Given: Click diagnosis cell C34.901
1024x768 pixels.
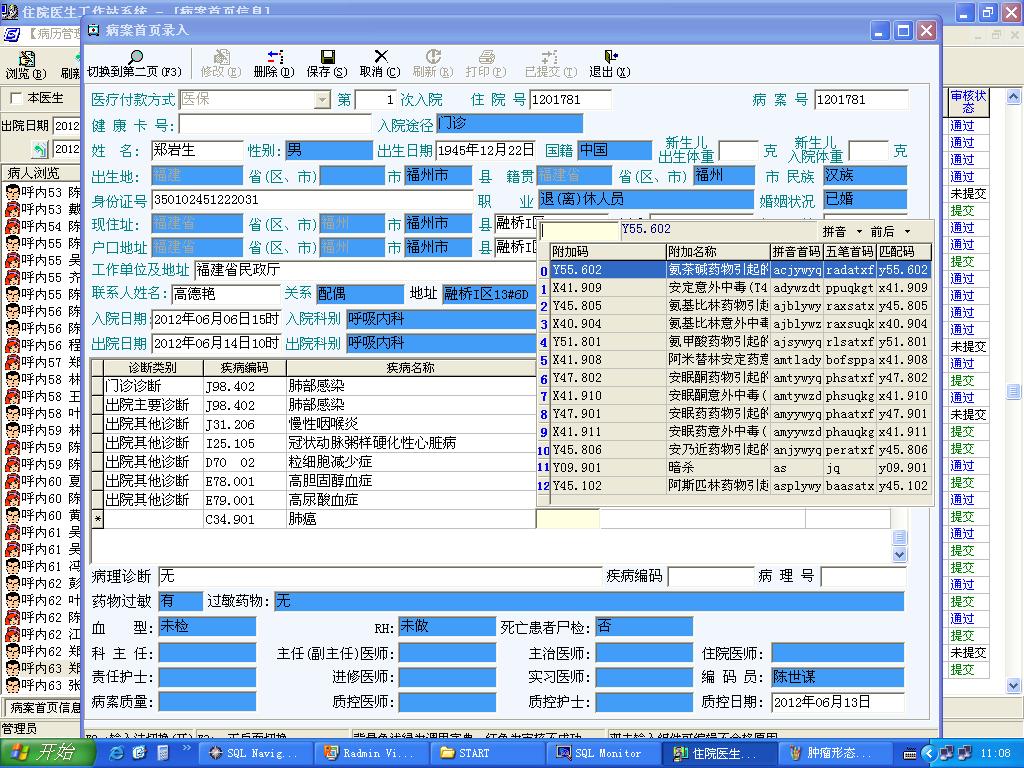Looking at the screenshot, I should coord(244,519).
